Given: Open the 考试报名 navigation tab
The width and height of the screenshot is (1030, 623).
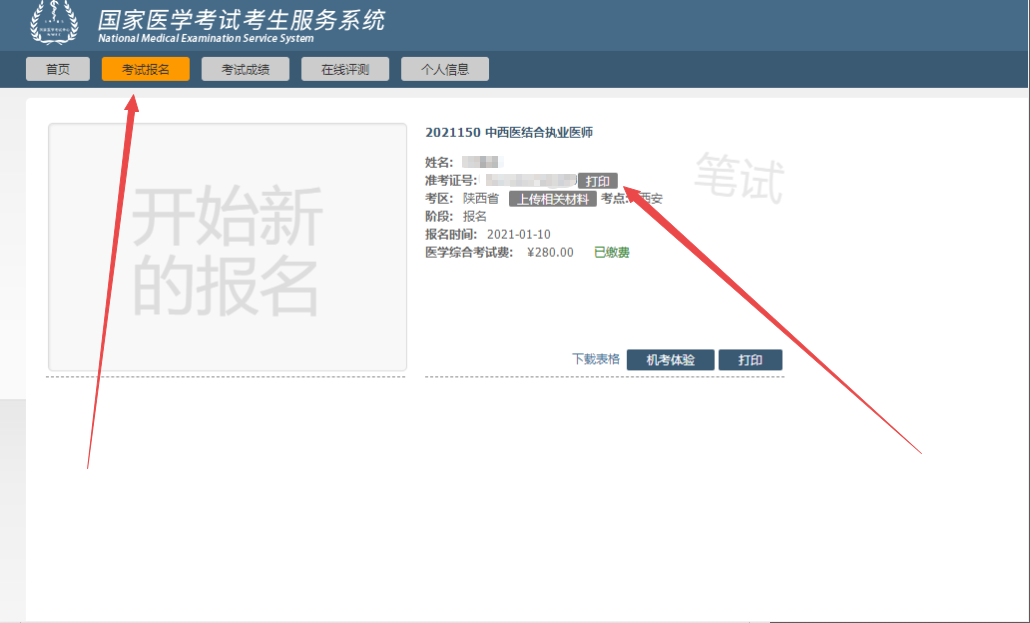Looking at the screenshot, I should point(145,69).
